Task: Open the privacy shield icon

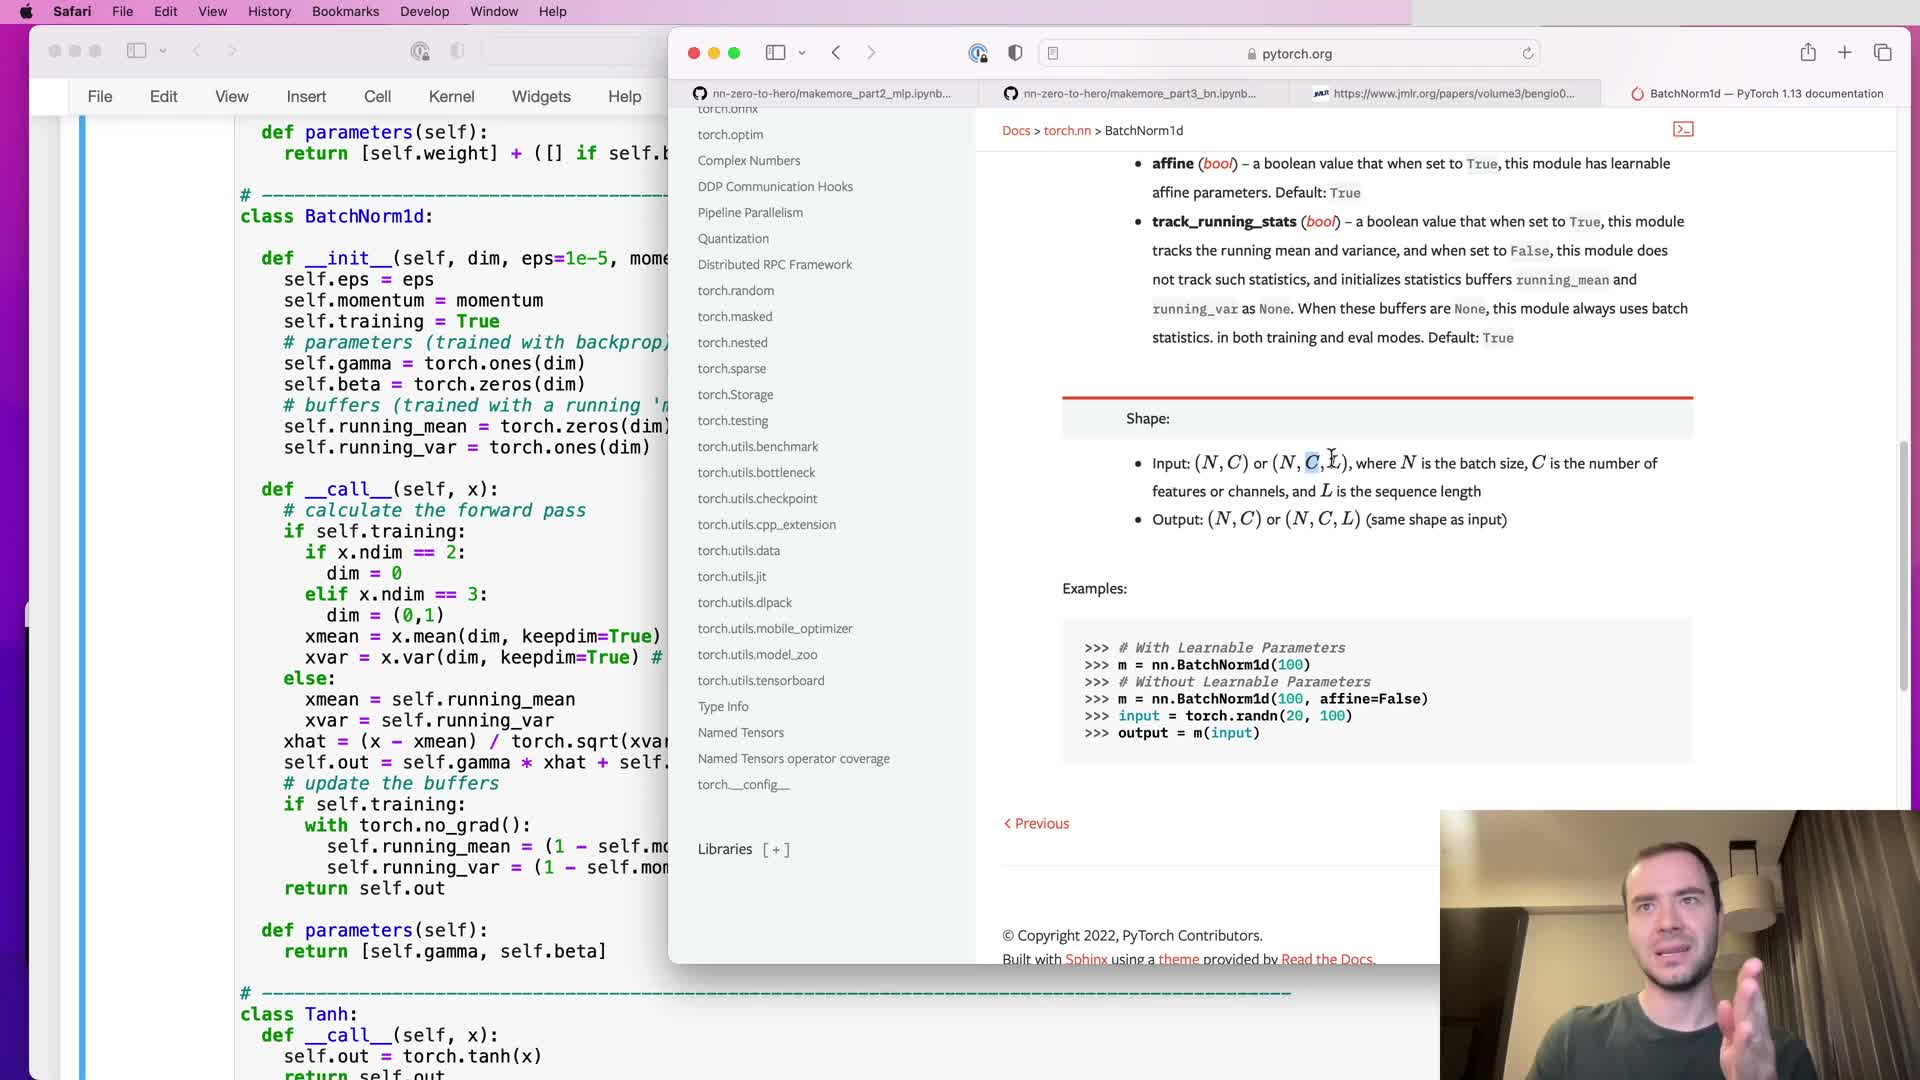Action: tap(1015, 53)
